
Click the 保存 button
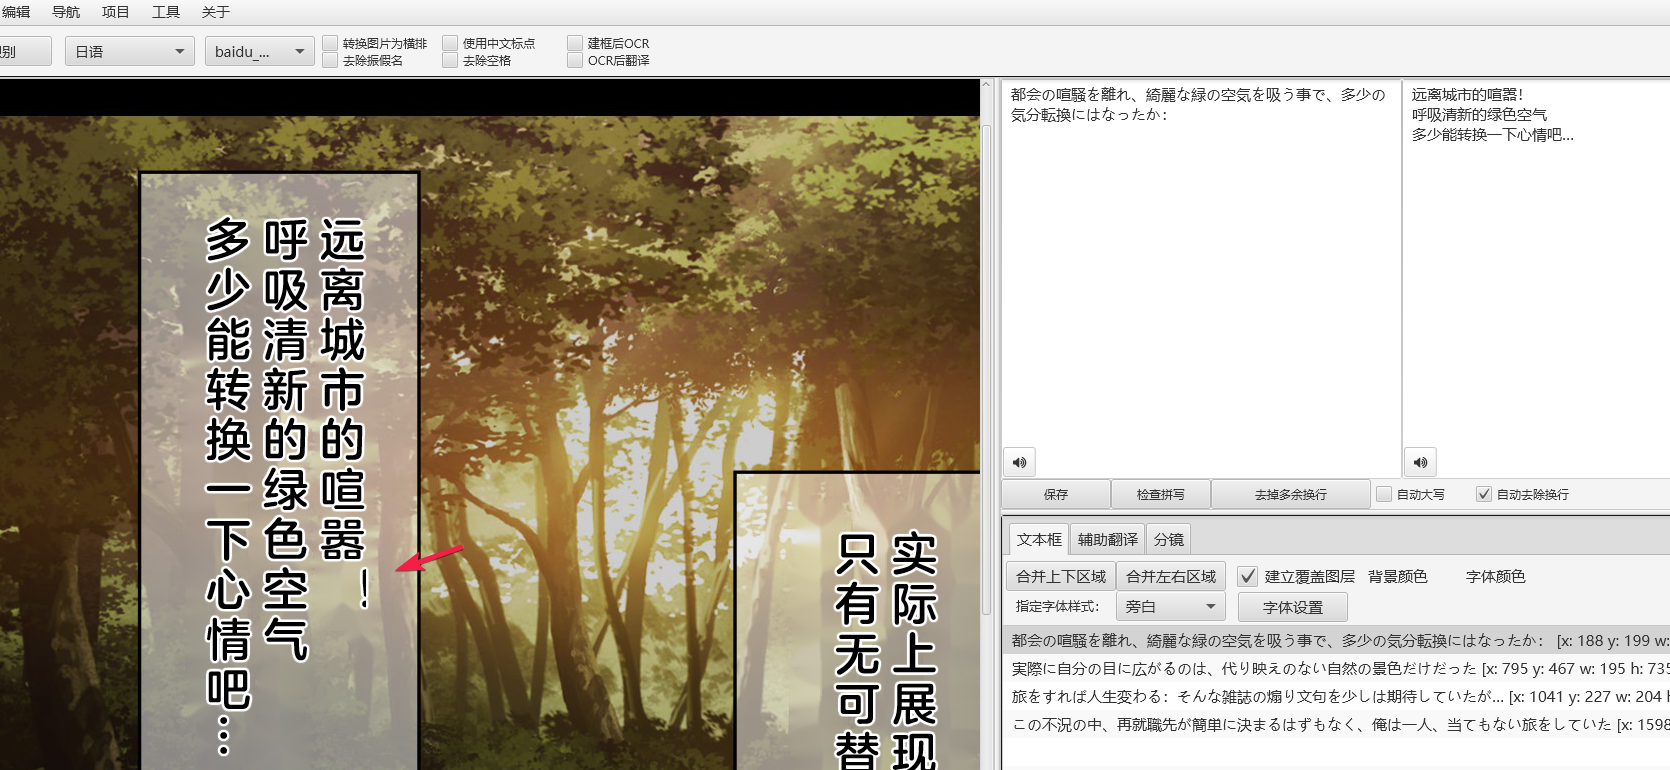(x=1056, y=494)
